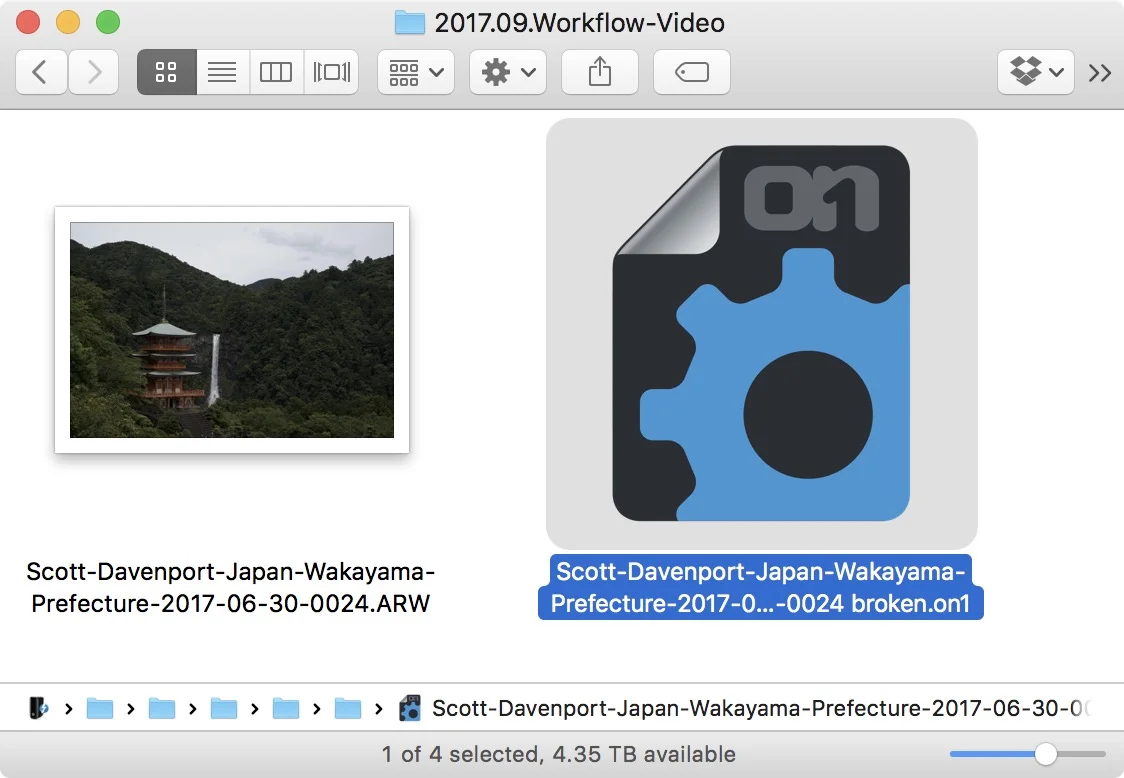This screenshot has height=778, width=1124.
Task: Click the '2017.09.Workflow-Video' window title
Action: coord(579,23)
